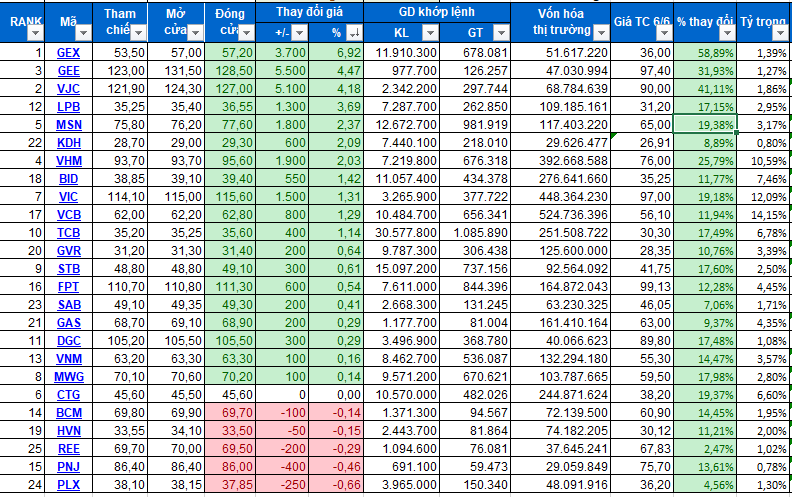
Task: Open the FPT ticker link
Action: pyautogui.click(x=68, y=287)
